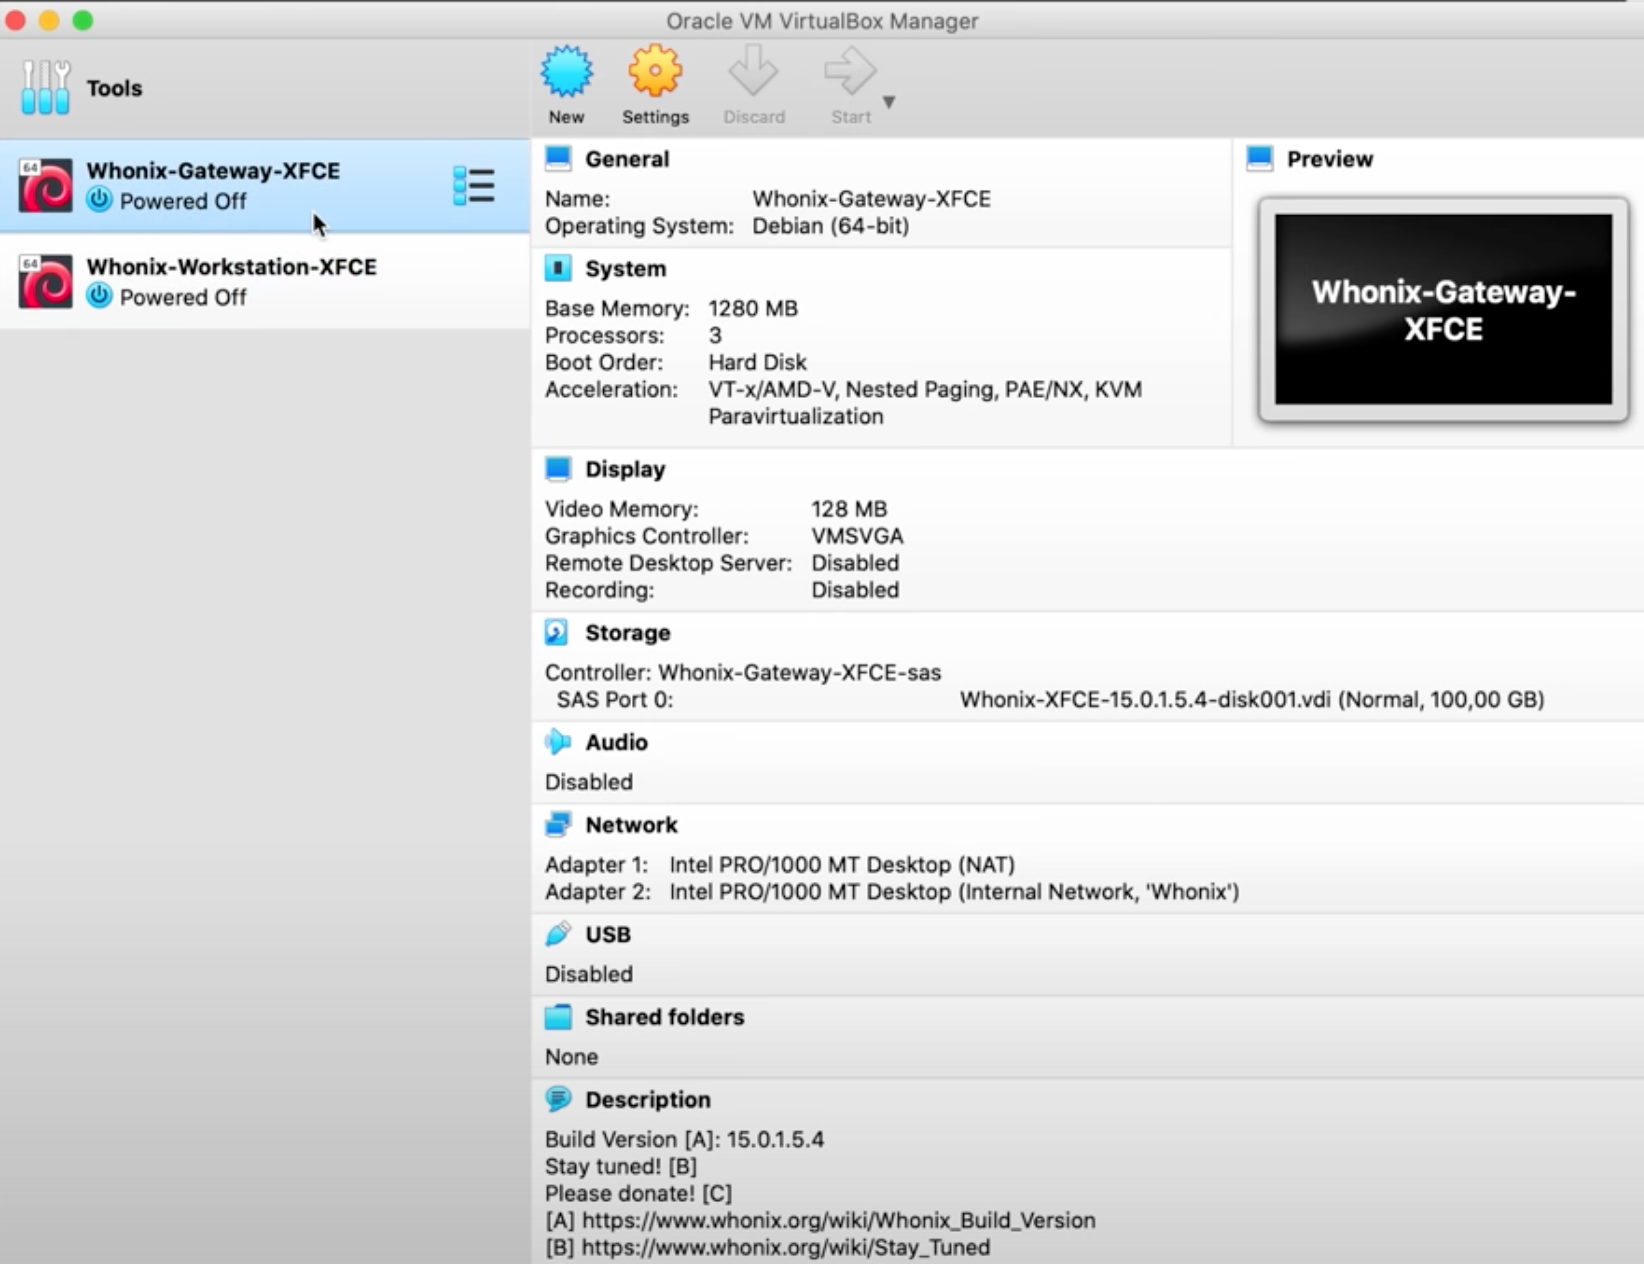
Task: Click the Controller Whonix-Gateway-XFCE-sas line
Action: click(743, 672)
